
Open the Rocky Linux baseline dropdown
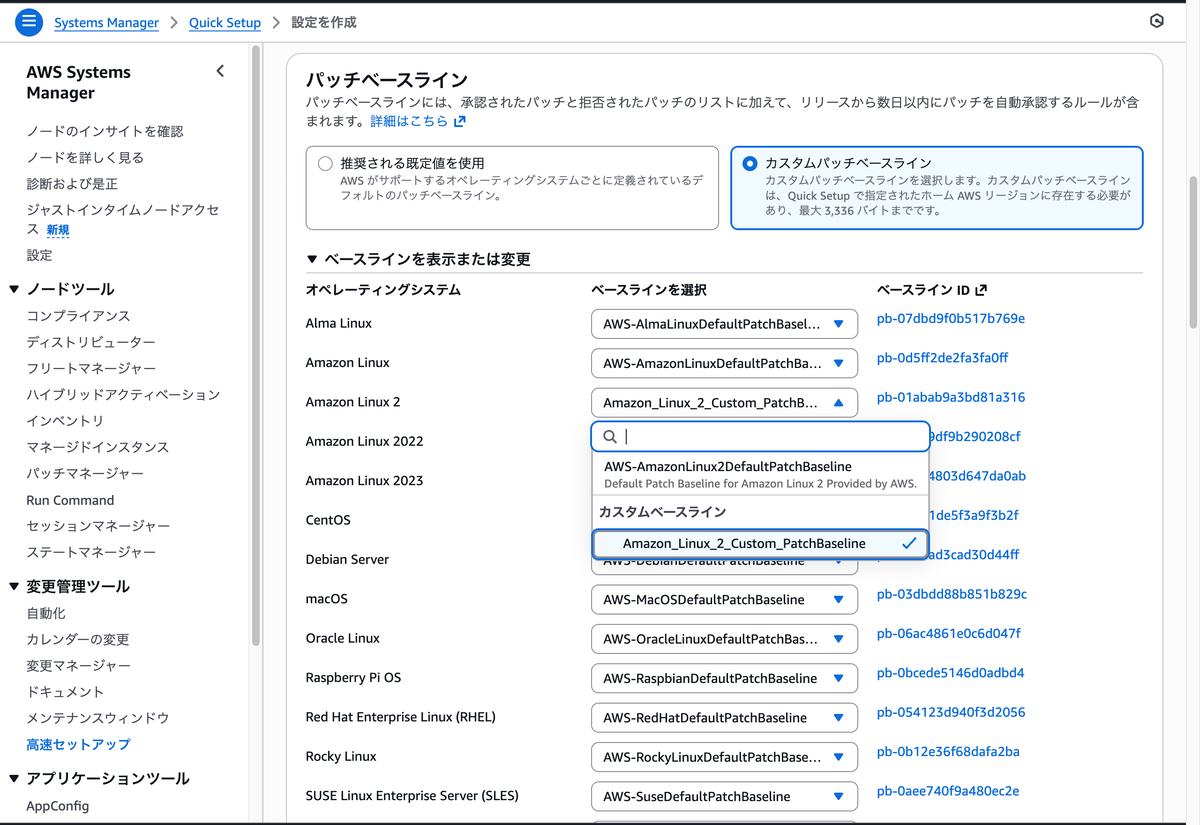coord(724,757)
